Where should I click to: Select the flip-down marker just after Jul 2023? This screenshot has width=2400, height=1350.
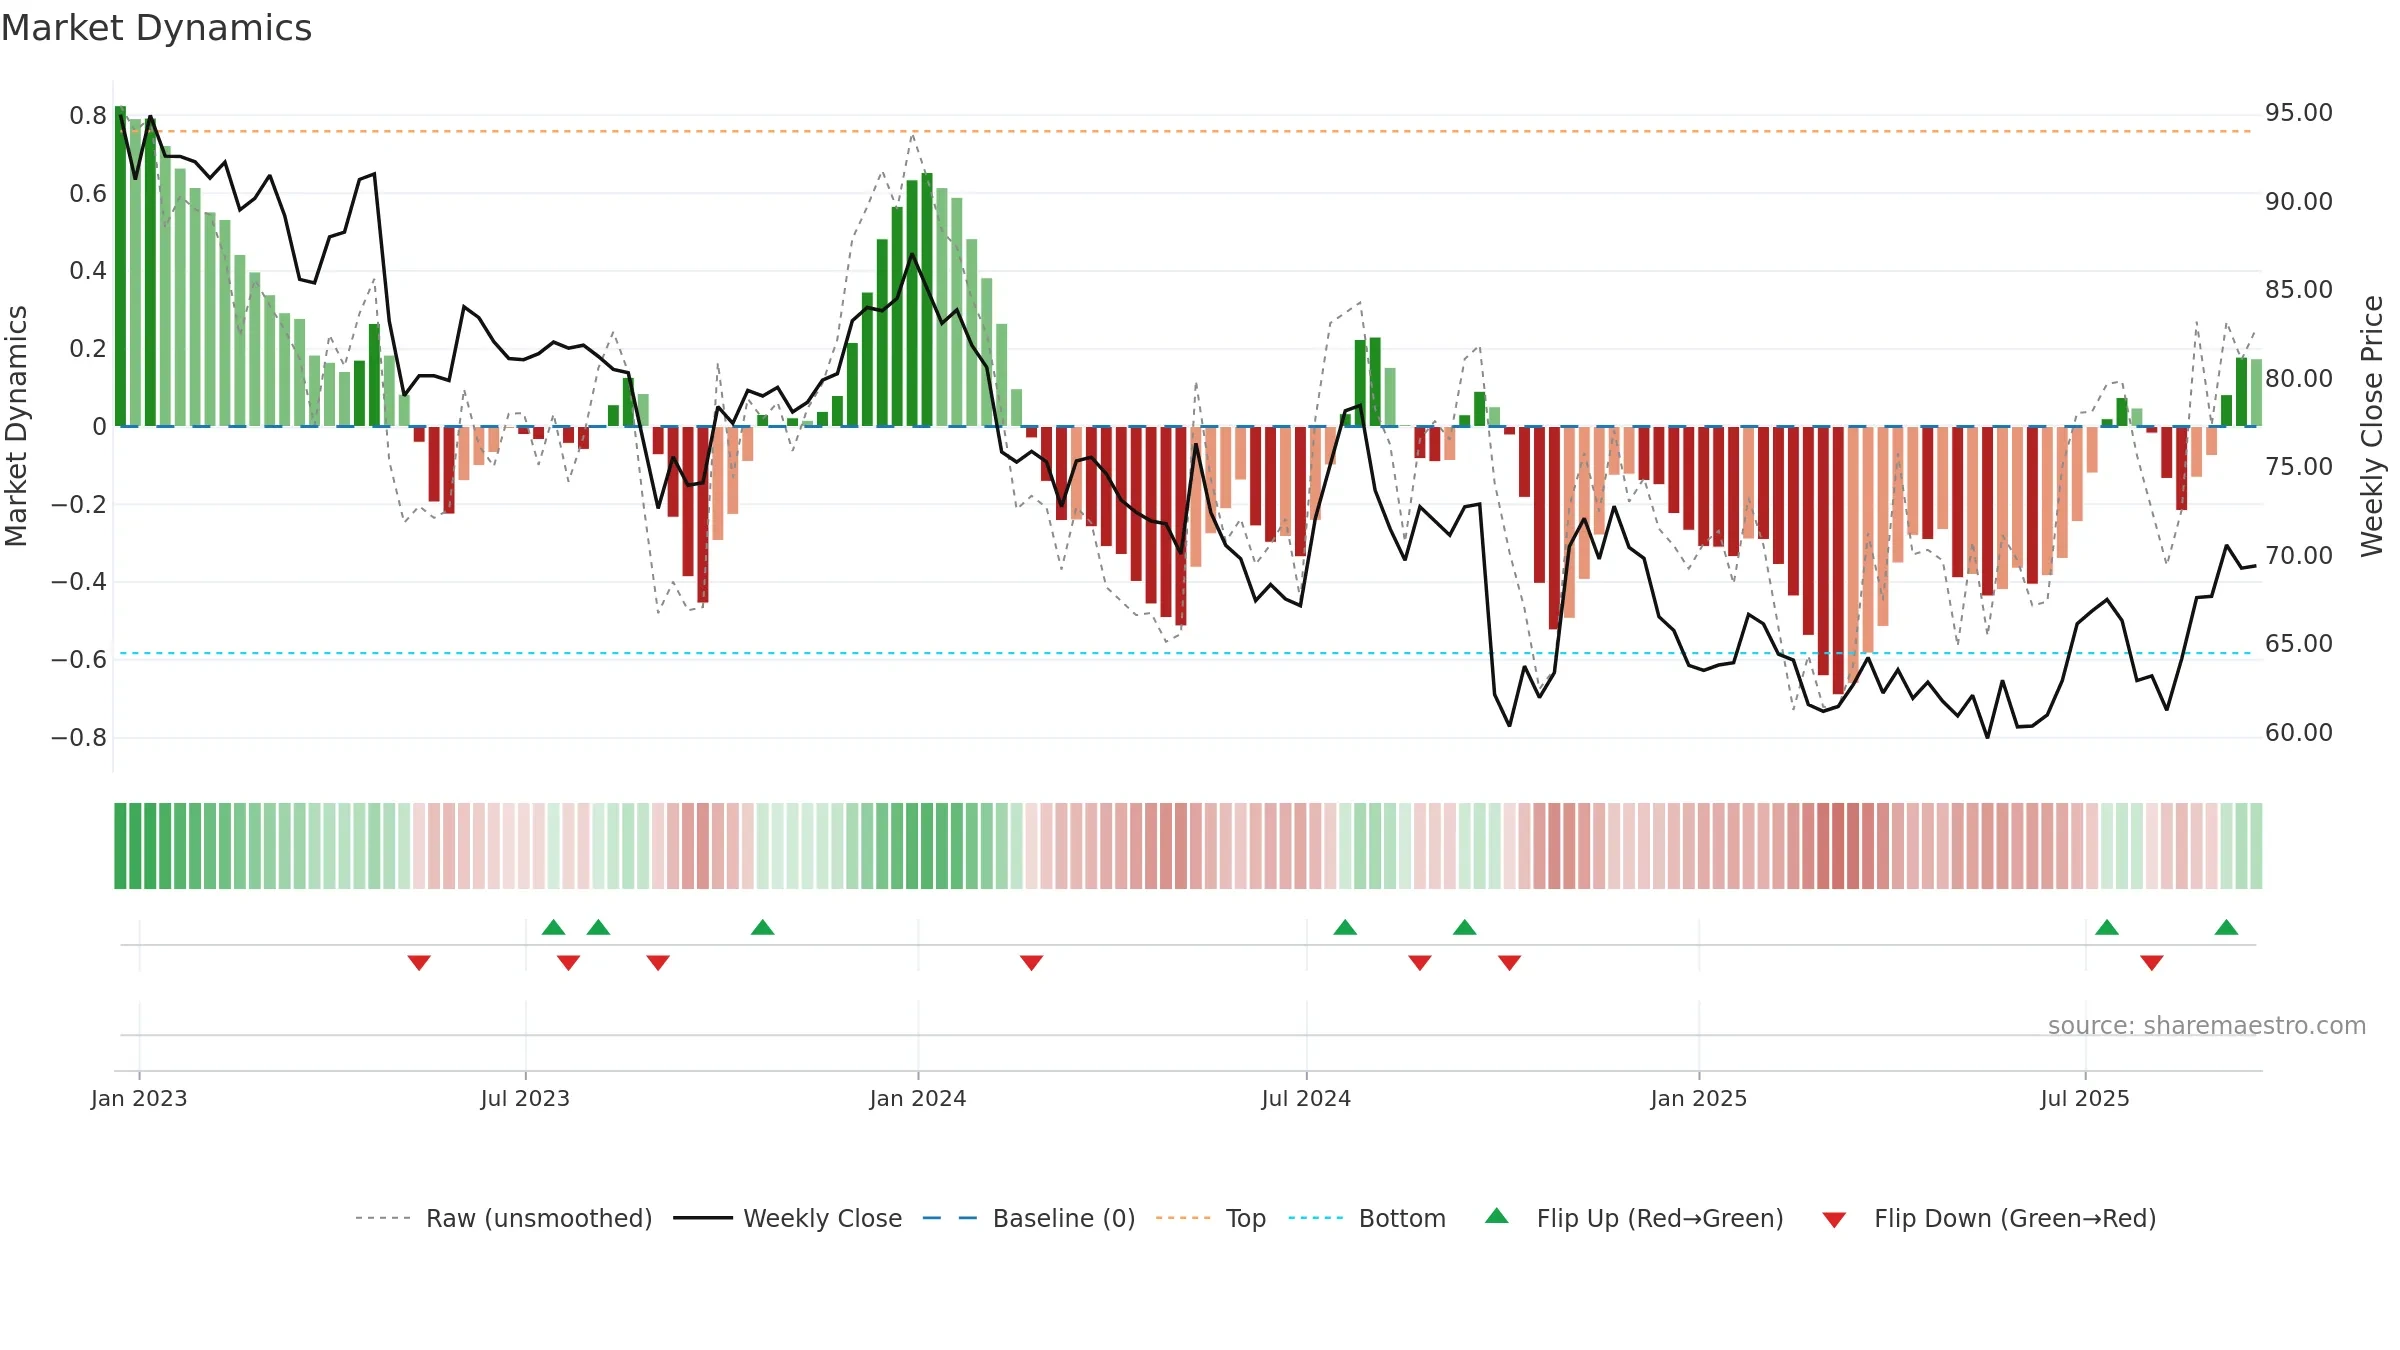click(569, 963)
